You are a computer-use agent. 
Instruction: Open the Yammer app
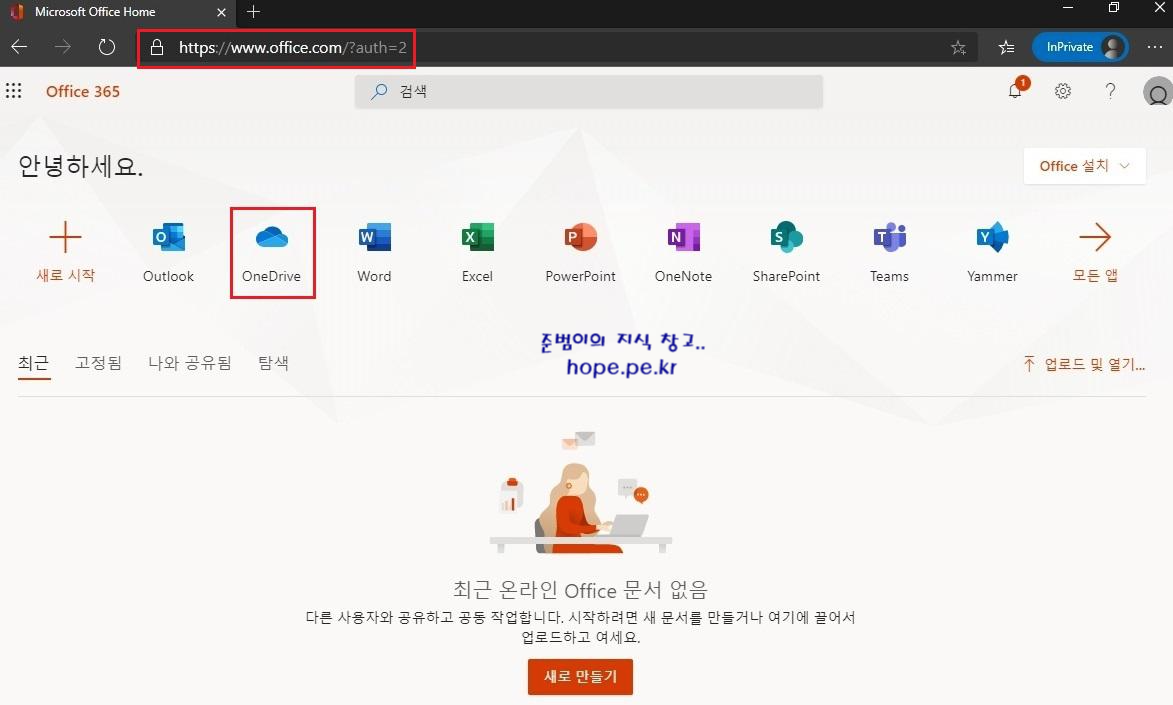[x=992, y=252]
